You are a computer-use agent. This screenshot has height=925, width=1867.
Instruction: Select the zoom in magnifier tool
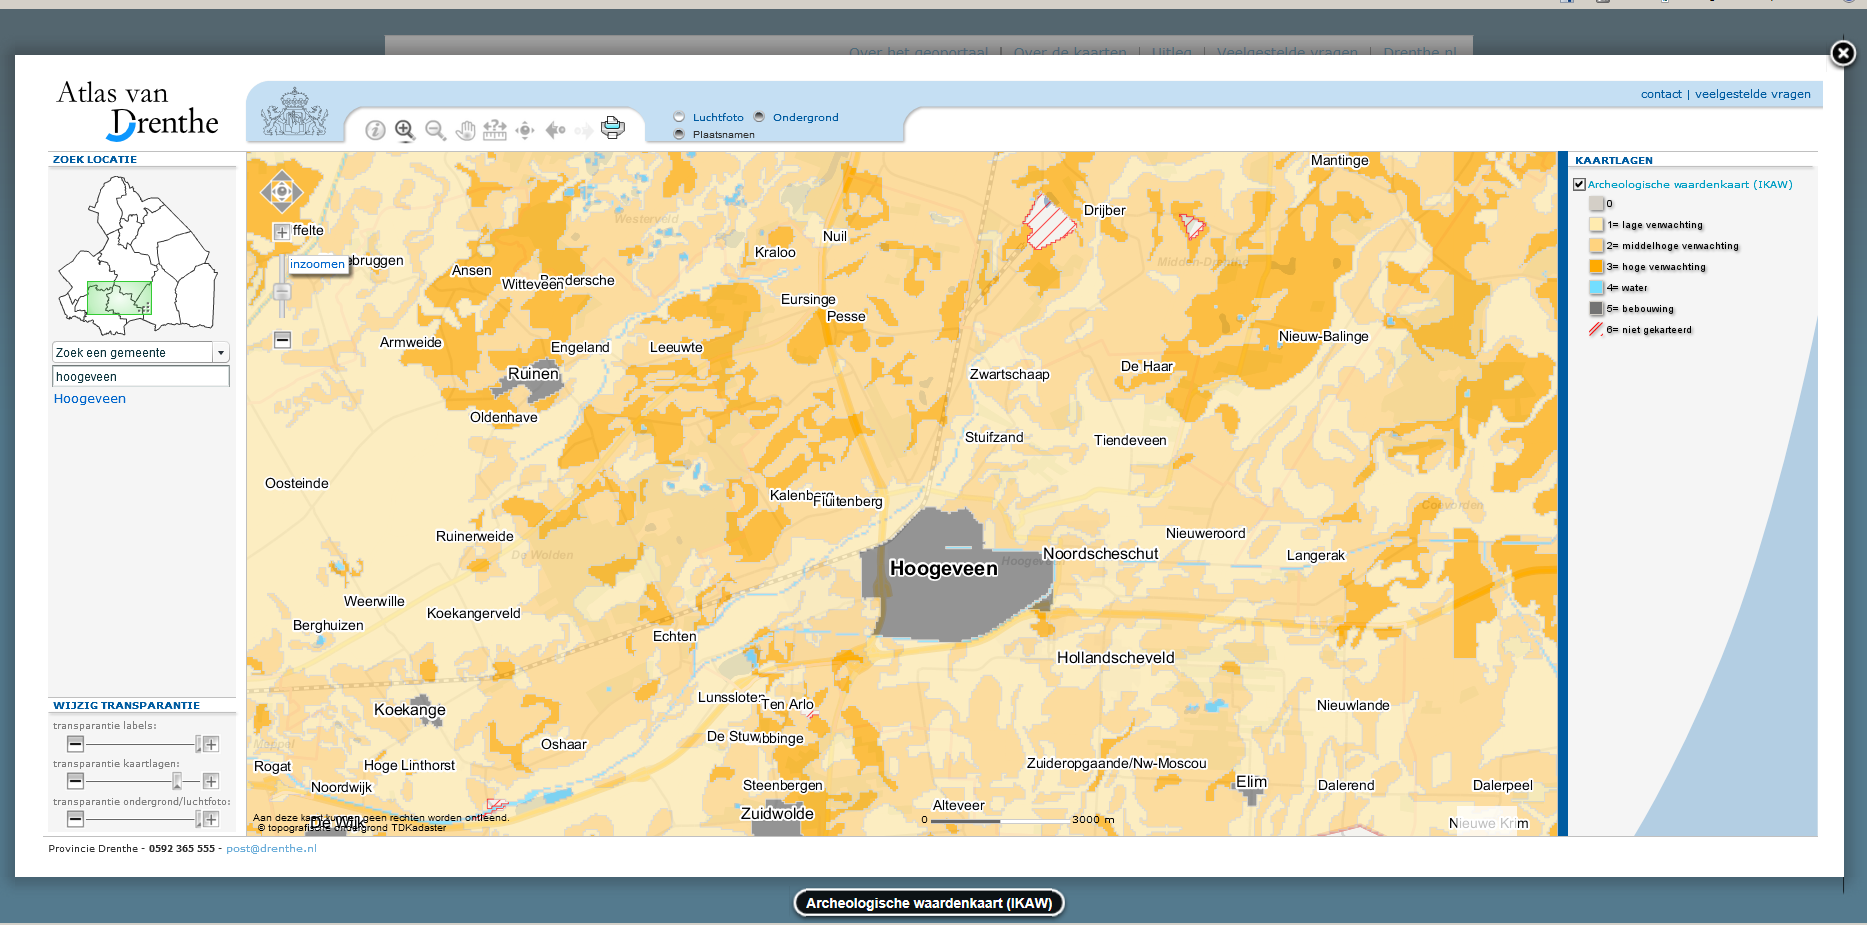[x=404, y=130]
